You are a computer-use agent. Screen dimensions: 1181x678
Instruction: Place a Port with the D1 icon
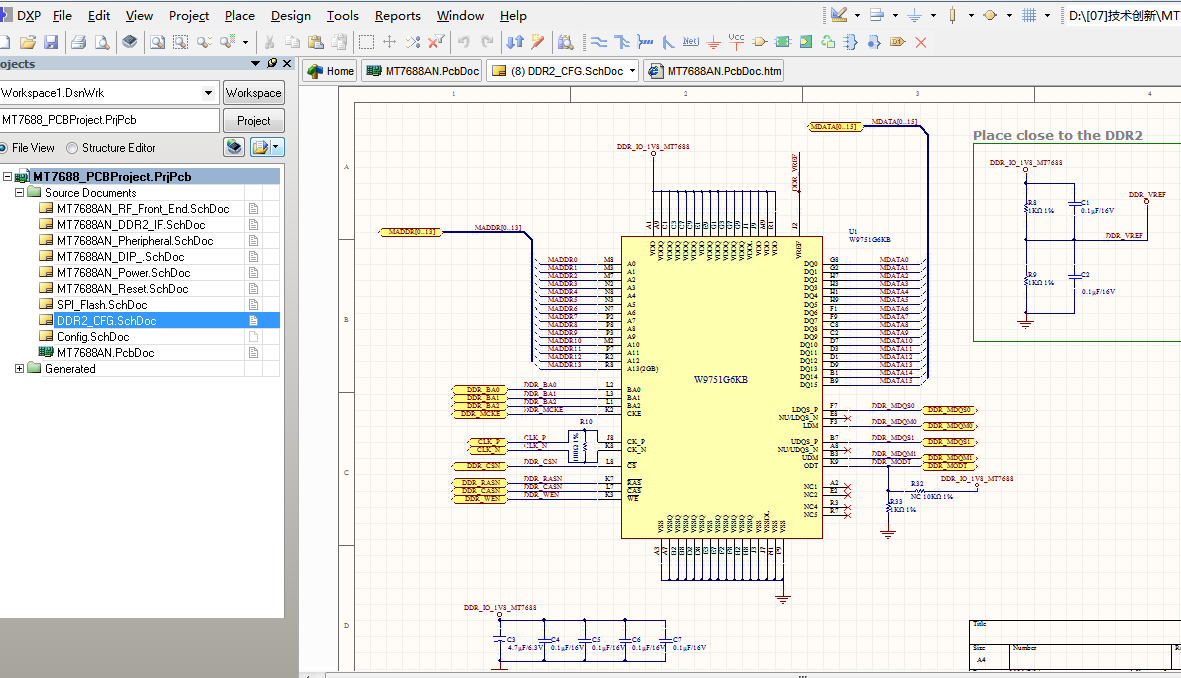coord(897,42)
